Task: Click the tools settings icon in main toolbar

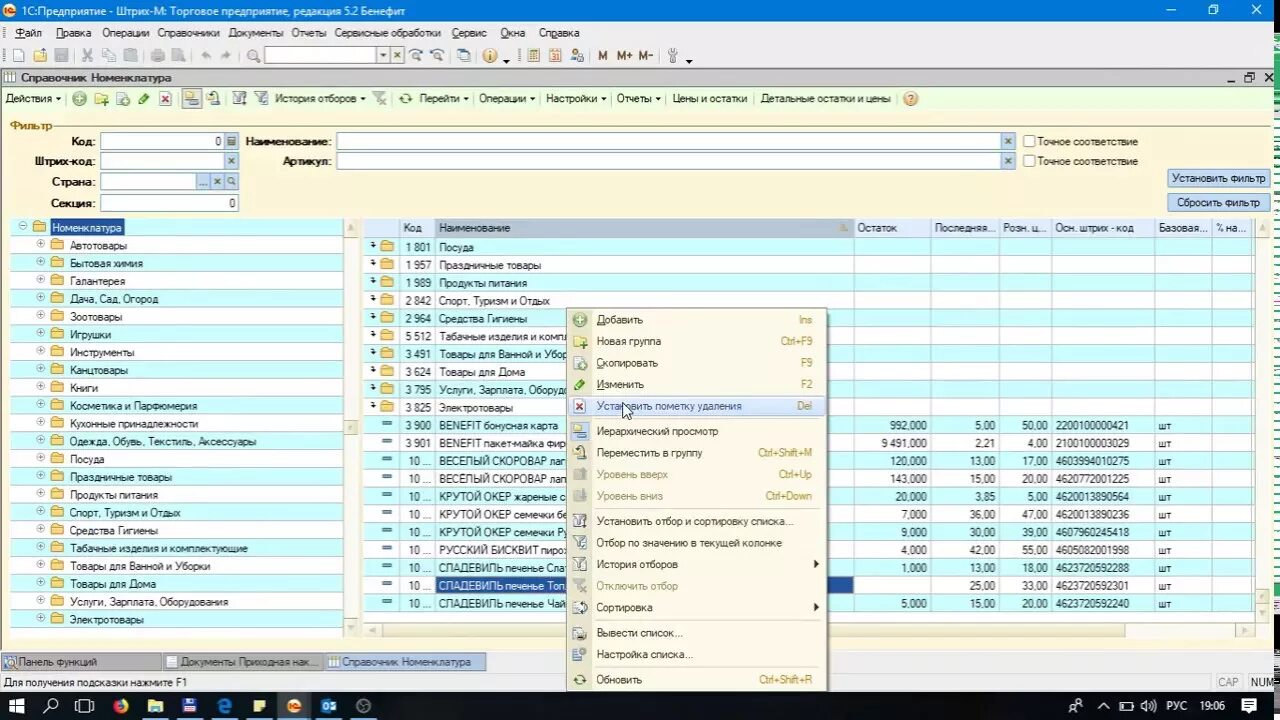Action: coord(673,56)
